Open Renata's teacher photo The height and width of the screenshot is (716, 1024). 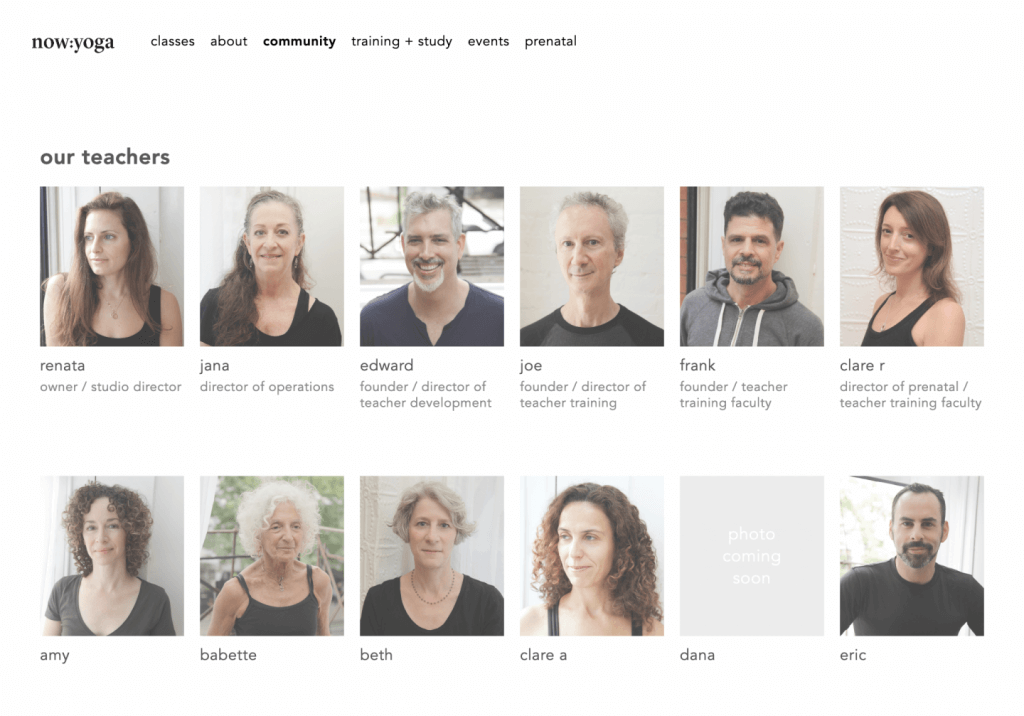112,267
